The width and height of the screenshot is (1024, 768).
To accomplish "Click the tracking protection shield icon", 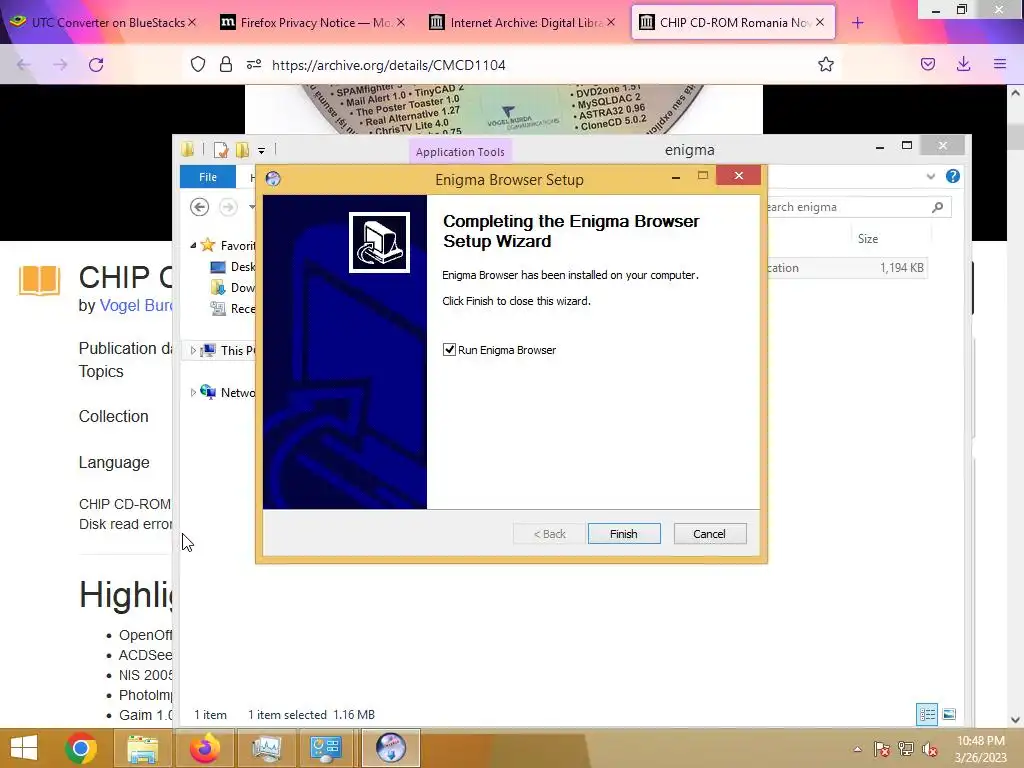I will pyautogui.click(x=198, y=64).
